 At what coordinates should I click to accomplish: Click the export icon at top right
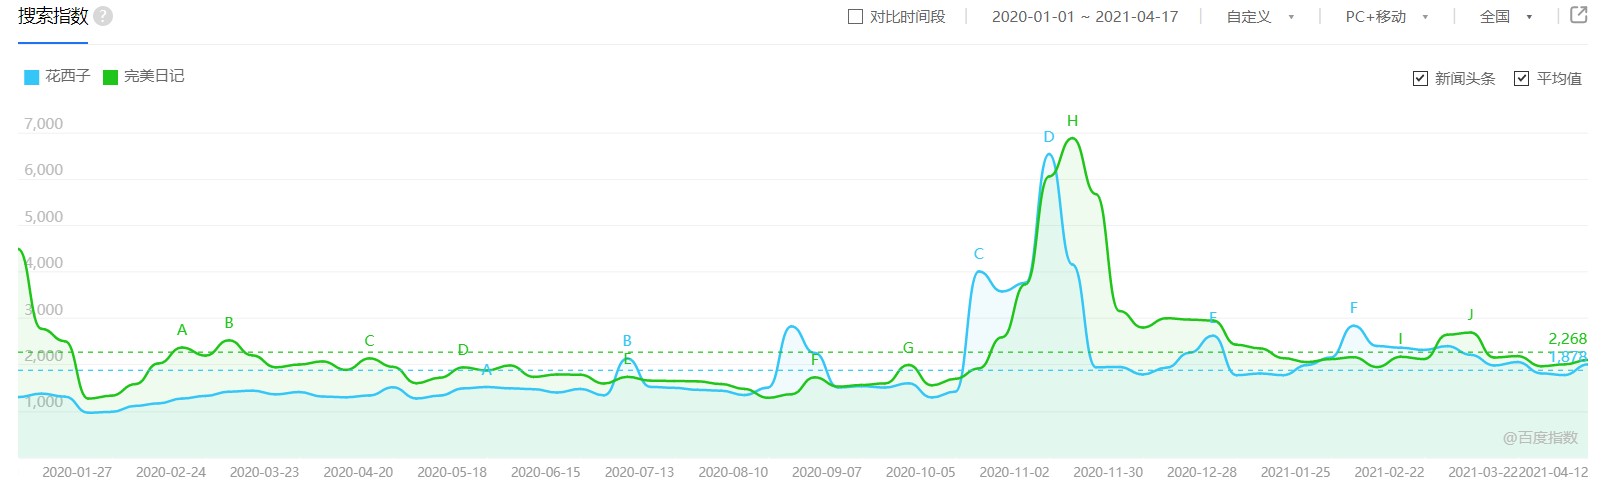point(1579,15)
